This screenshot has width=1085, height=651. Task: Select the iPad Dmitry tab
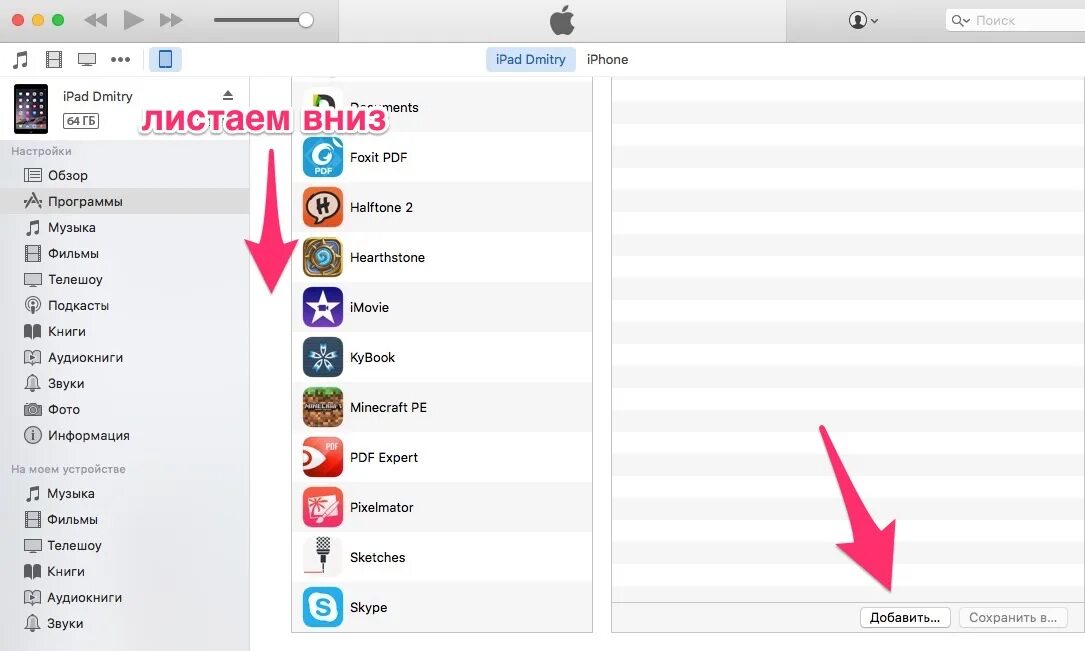pyautogui.click(x=531, y=59)
